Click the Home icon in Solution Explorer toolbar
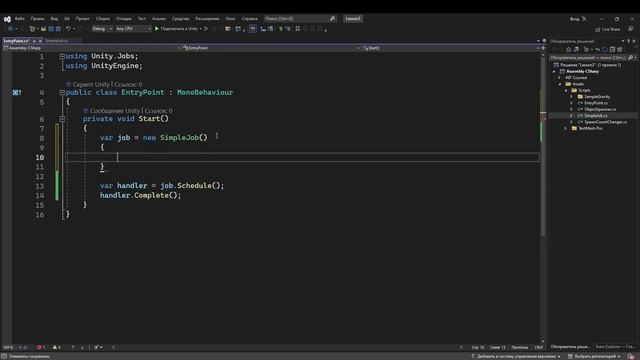Viewport: 640px width, 360px height. 569,49
